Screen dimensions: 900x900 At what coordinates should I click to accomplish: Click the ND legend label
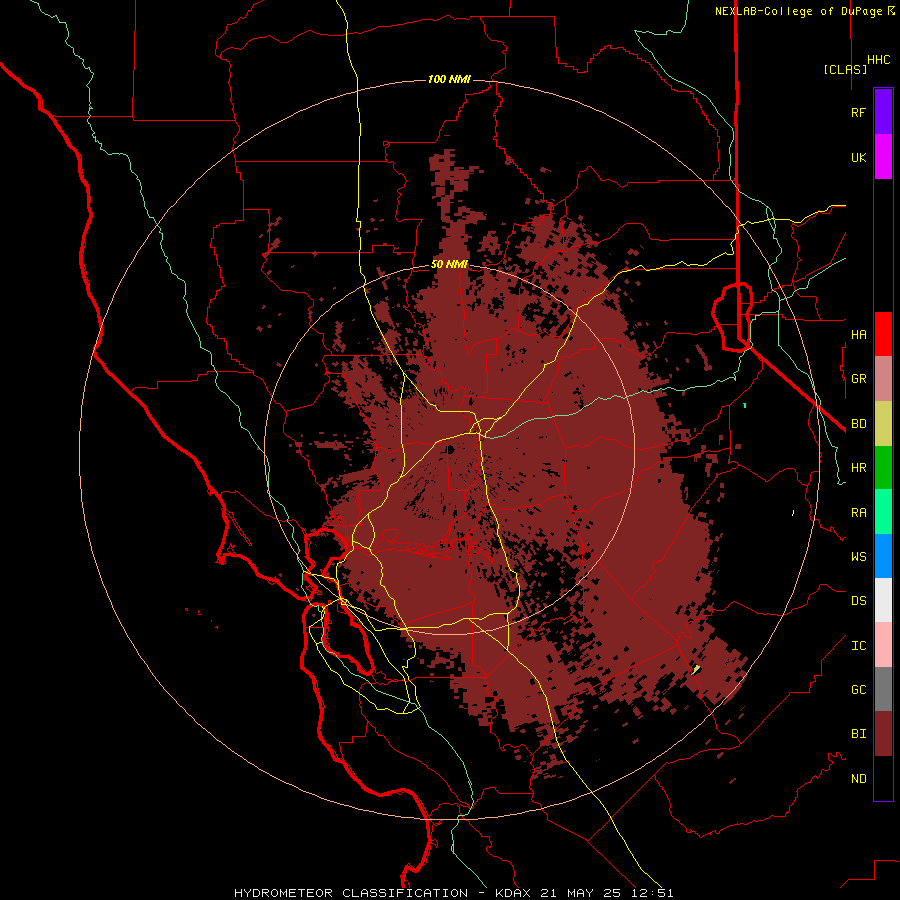858,779
